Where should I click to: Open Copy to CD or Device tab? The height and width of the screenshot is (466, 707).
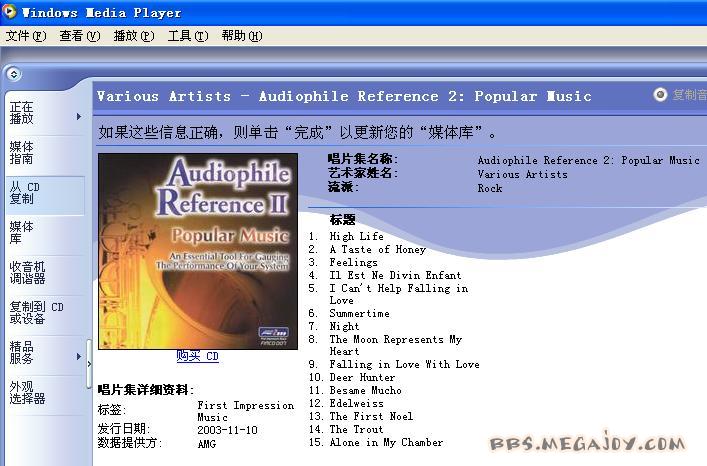coord(45,313)
